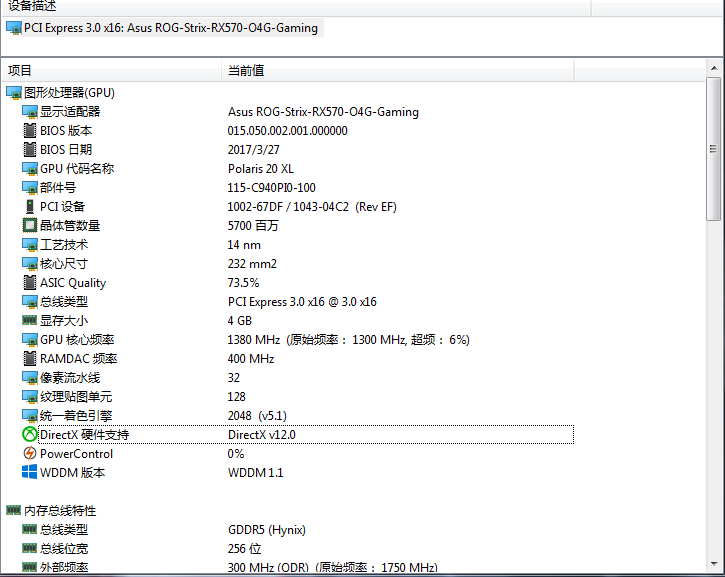Viewport: 725px width, 577px height.
Task: Click the BIOS 日期 chip icon
Action: click(30, 150)
